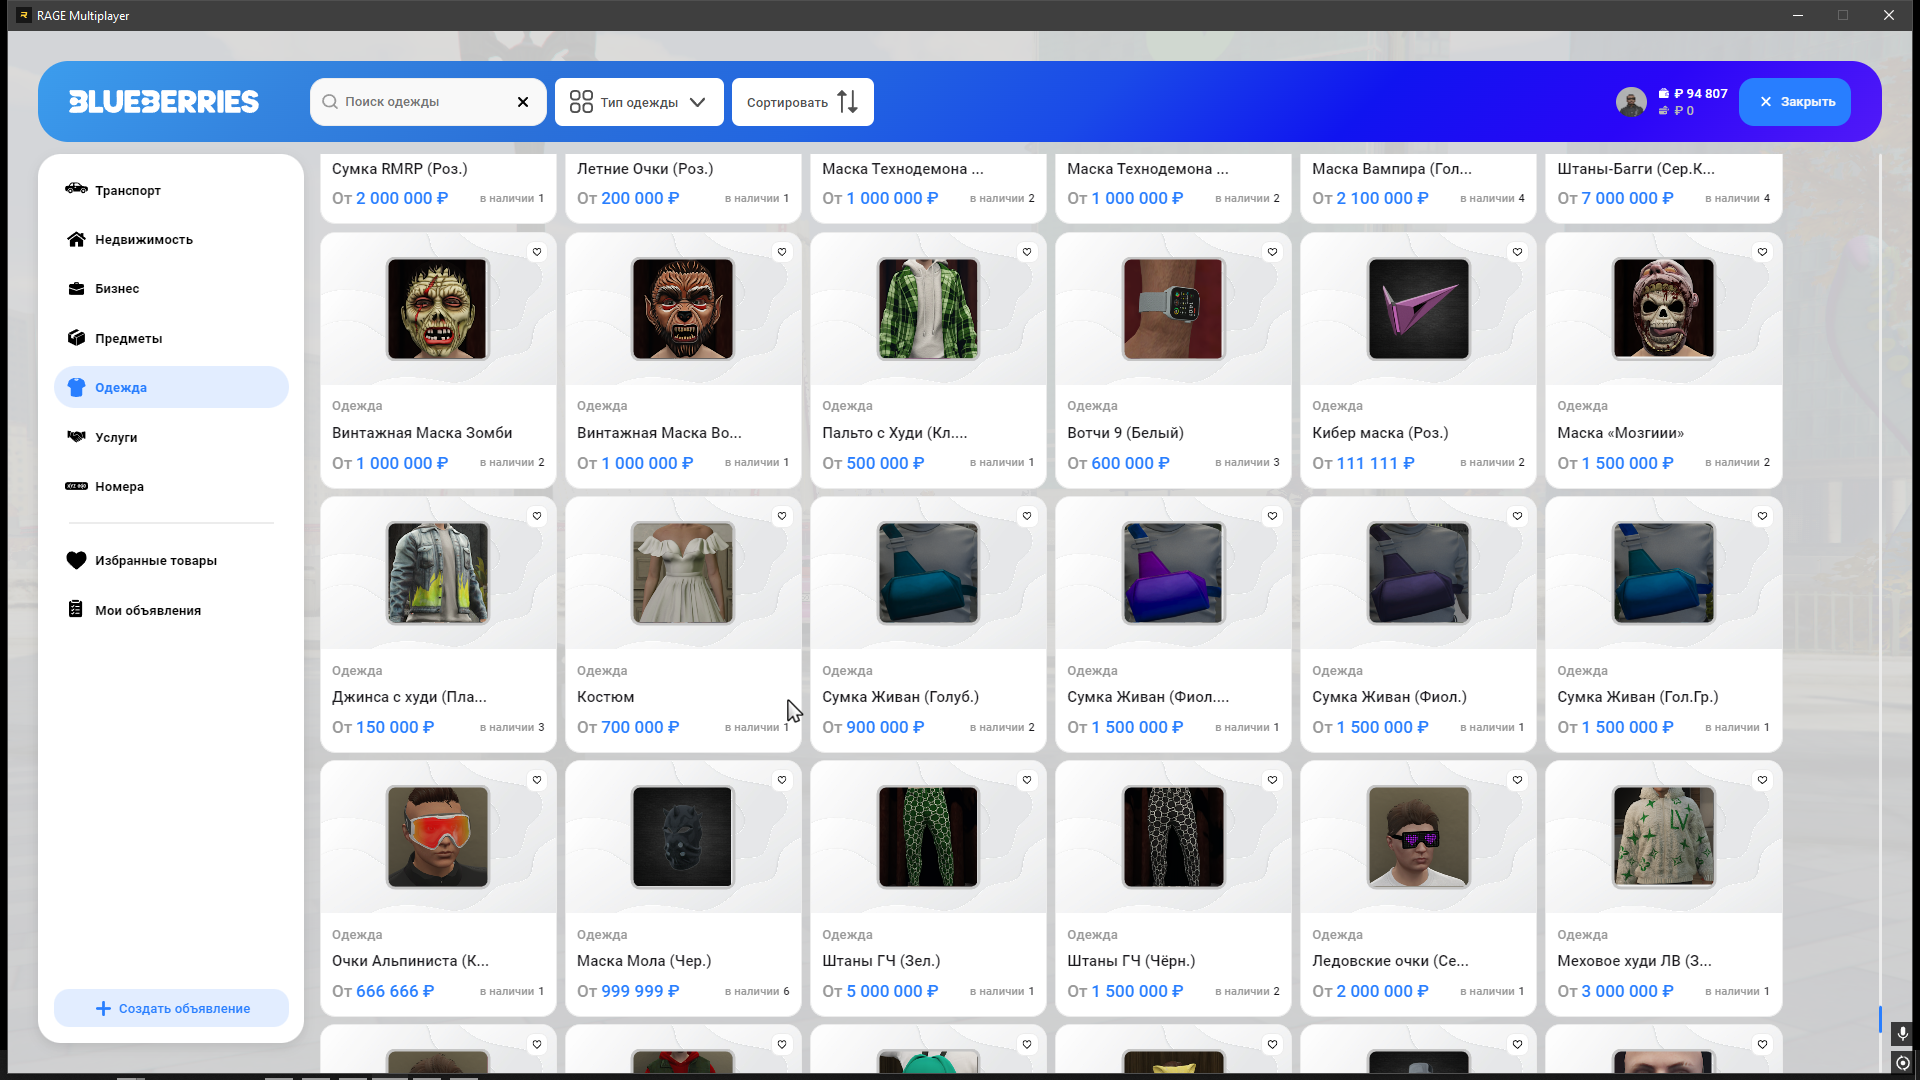Click the house icon for Недвижимость
This screenshot has width=1920, height=1080.
pos(76,239)
